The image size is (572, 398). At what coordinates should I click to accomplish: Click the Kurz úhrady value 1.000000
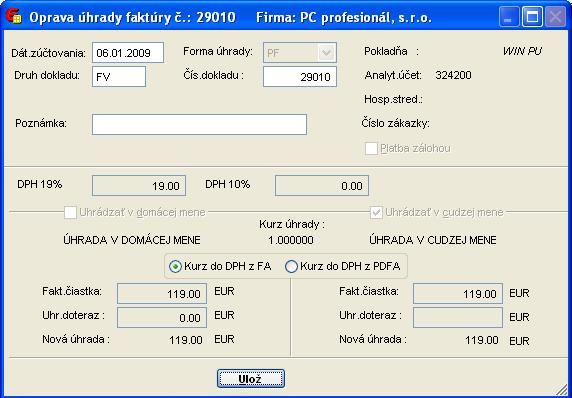(291, 240)
